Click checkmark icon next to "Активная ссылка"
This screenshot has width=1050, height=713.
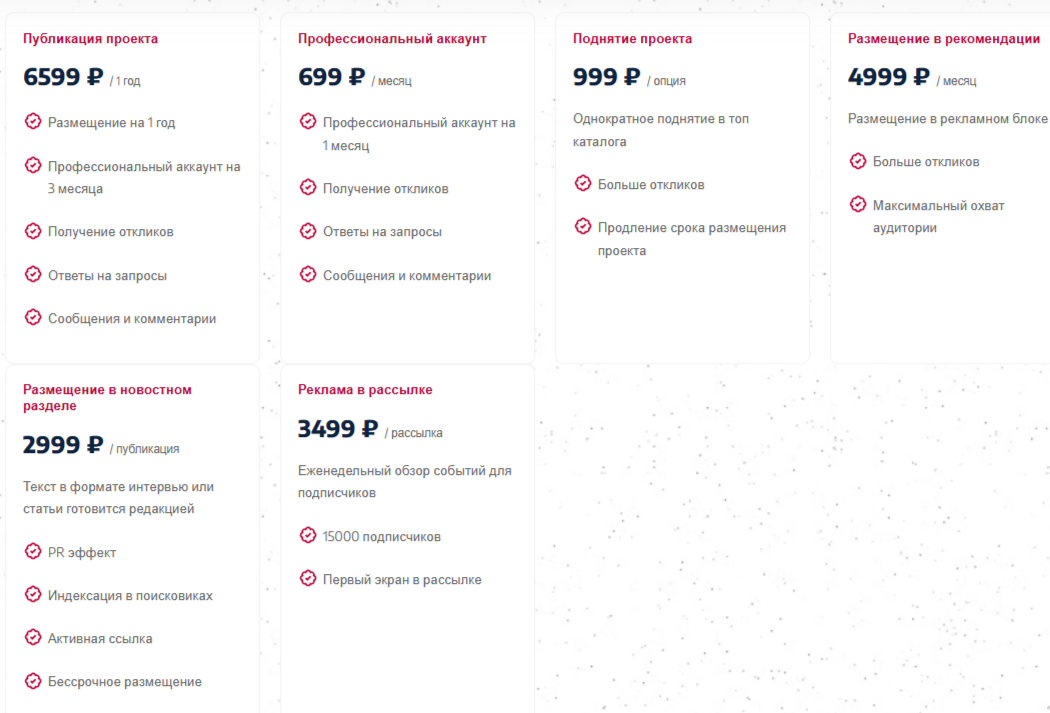pos(33,638)
